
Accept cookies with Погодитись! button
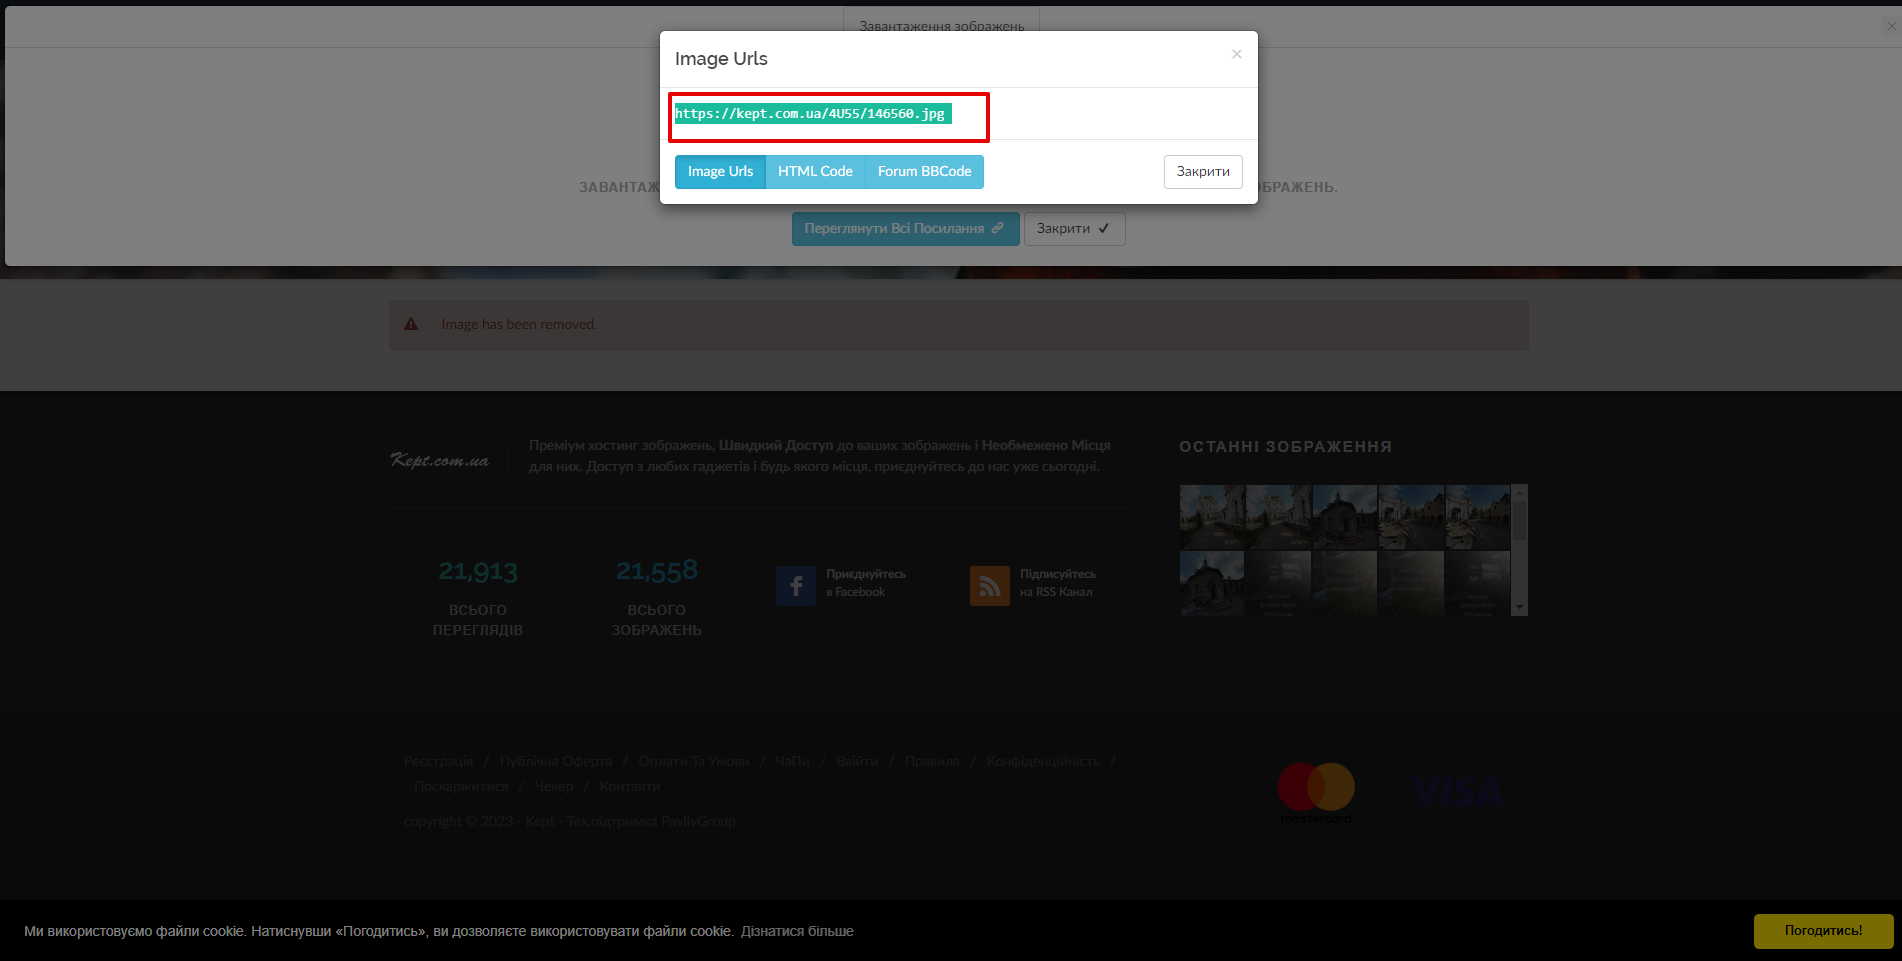click(x=1823, y=931)
